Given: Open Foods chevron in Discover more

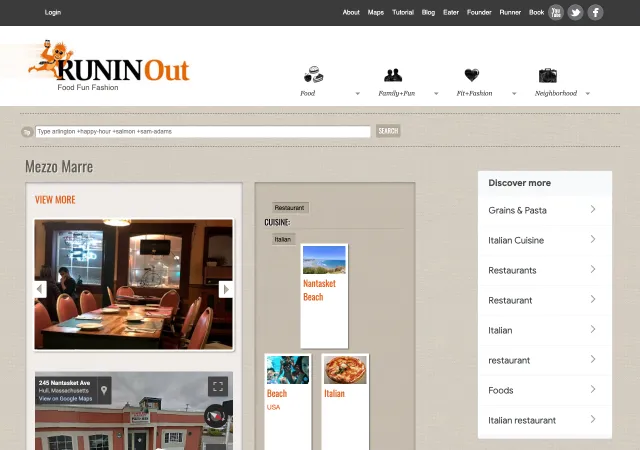Looking at the screenshot, I should [x=593, y=389].
